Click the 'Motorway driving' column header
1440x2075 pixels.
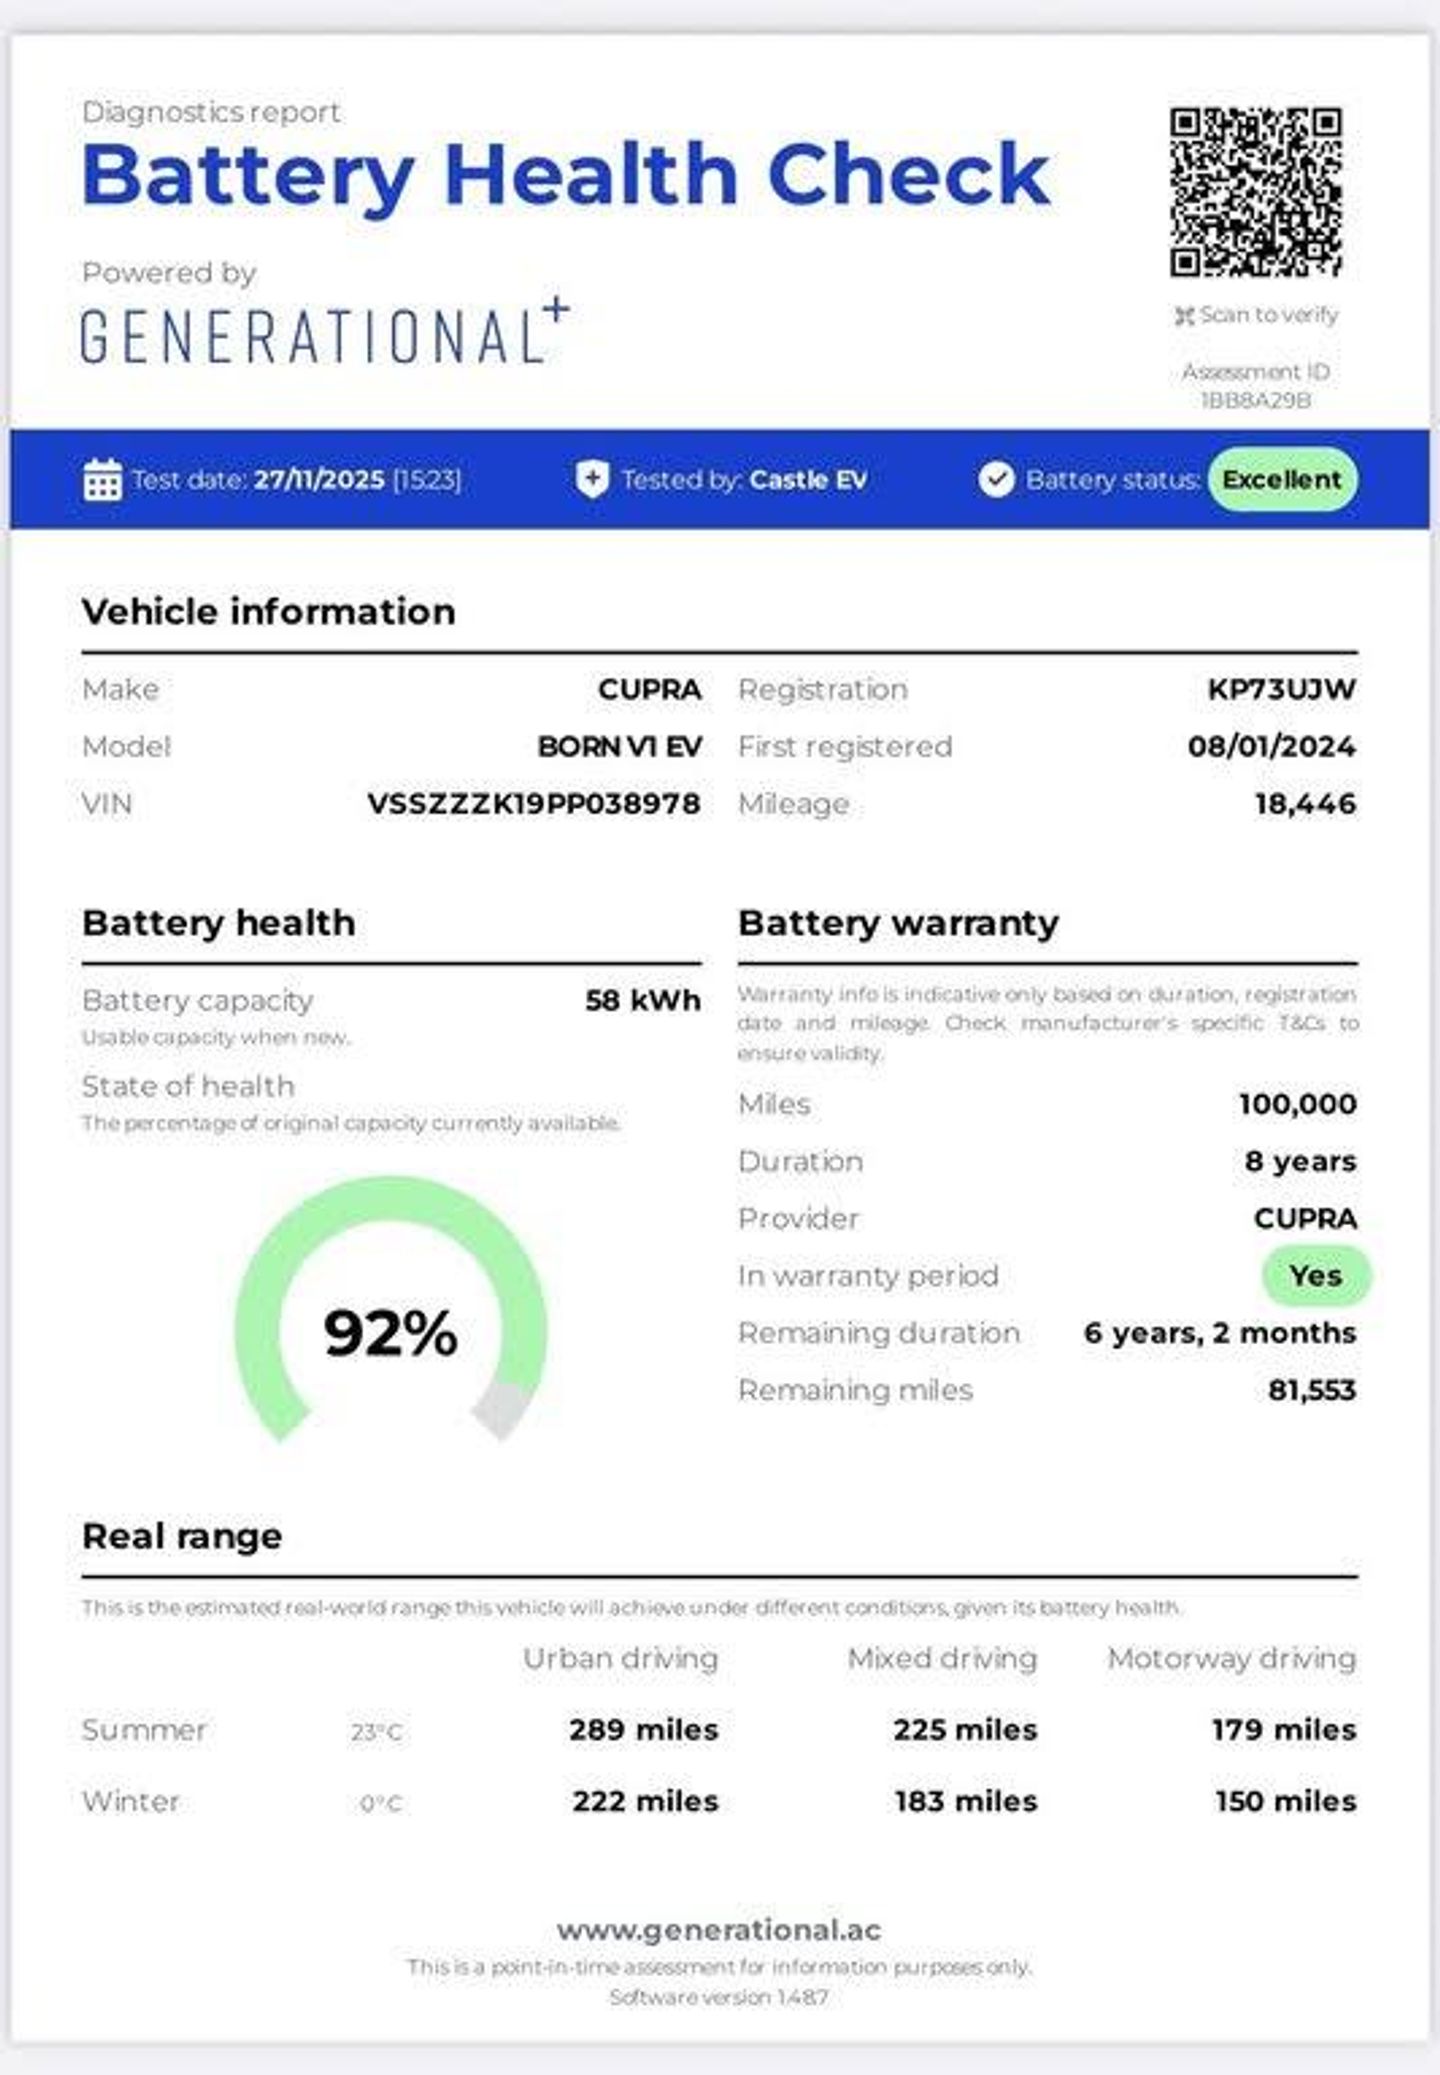1231,1658
